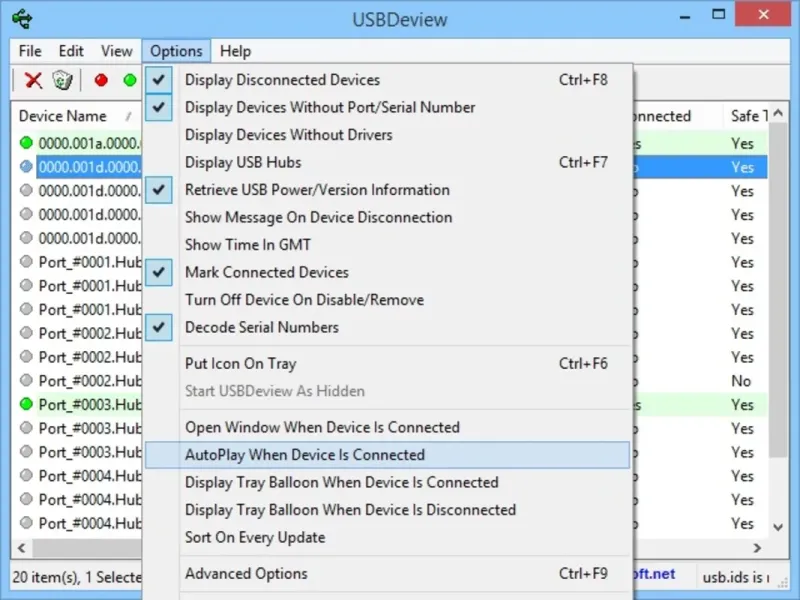Click the green circle connect toolbar icon

[x=130, y=80]
